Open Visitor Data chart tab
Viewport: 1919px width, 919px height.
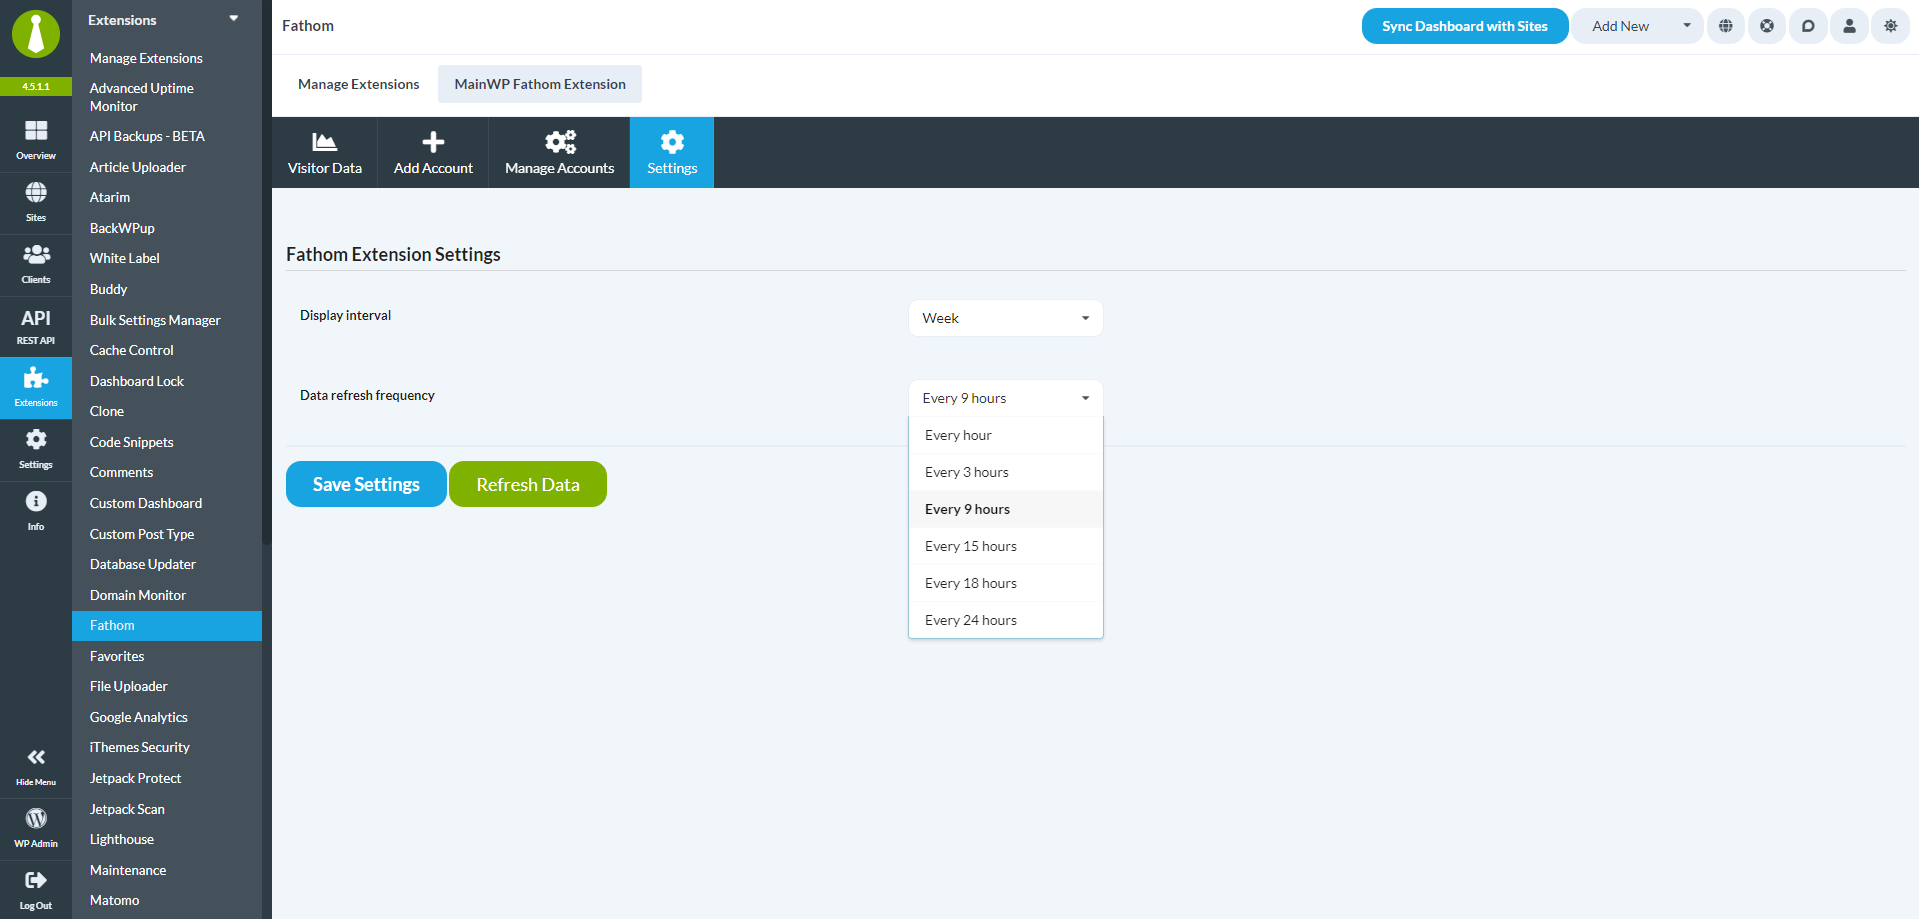[x=325, y=153]
